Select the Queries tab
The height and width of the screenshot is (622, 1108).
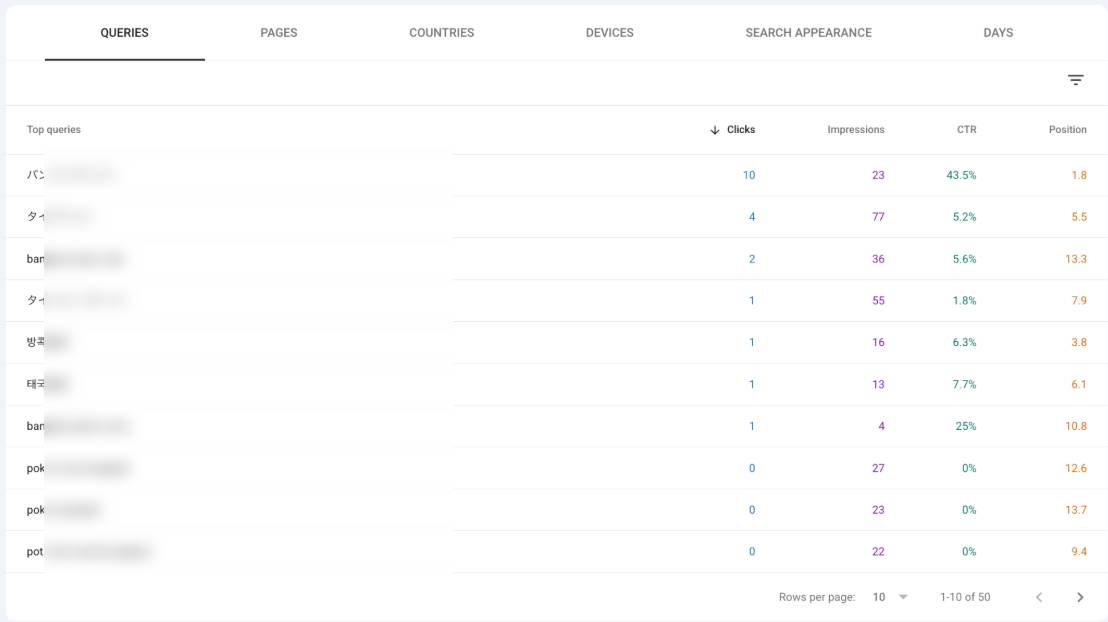[124, 33]
